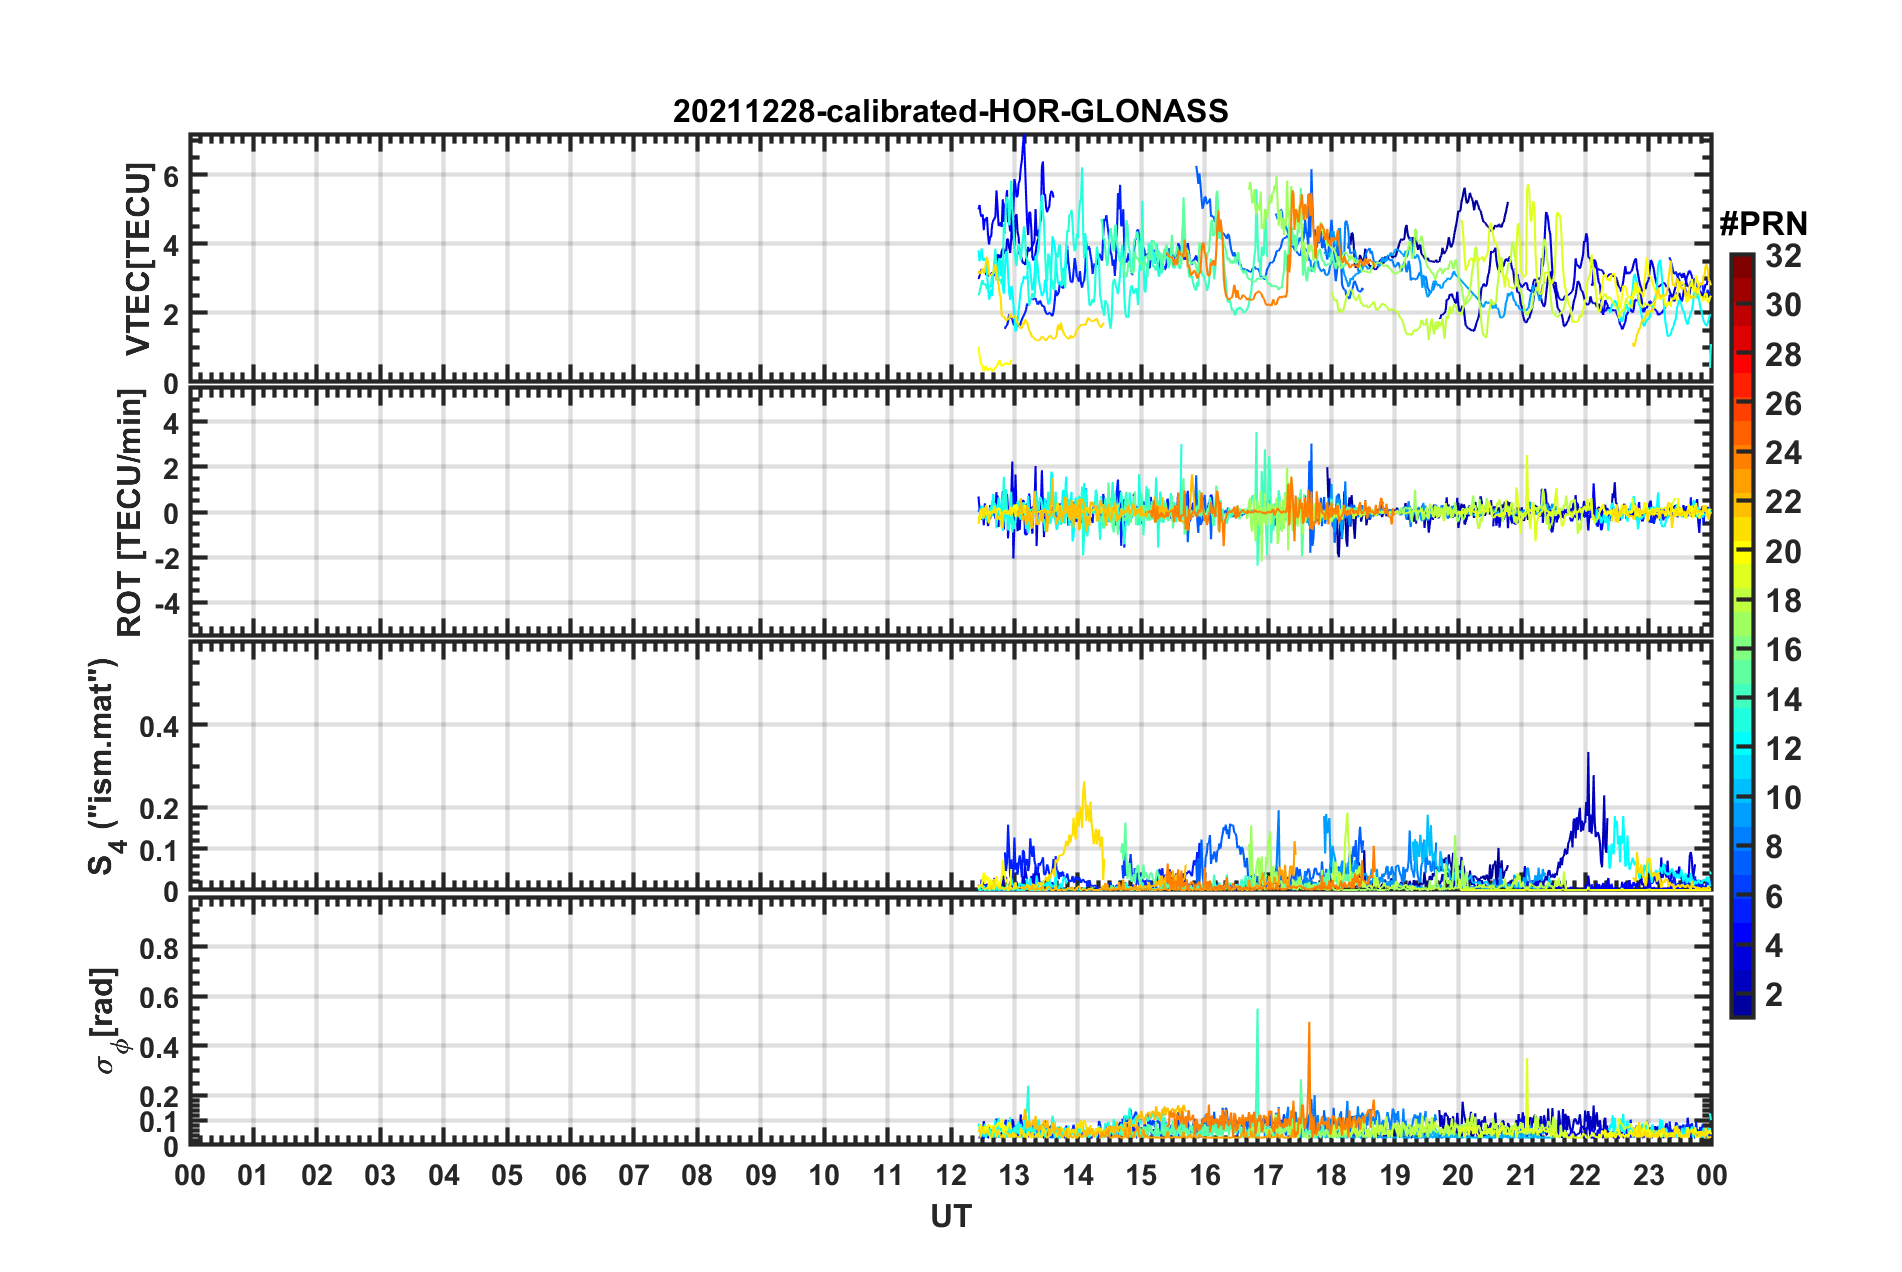Click the x-axis tick label 23

pos(1649,1175)
